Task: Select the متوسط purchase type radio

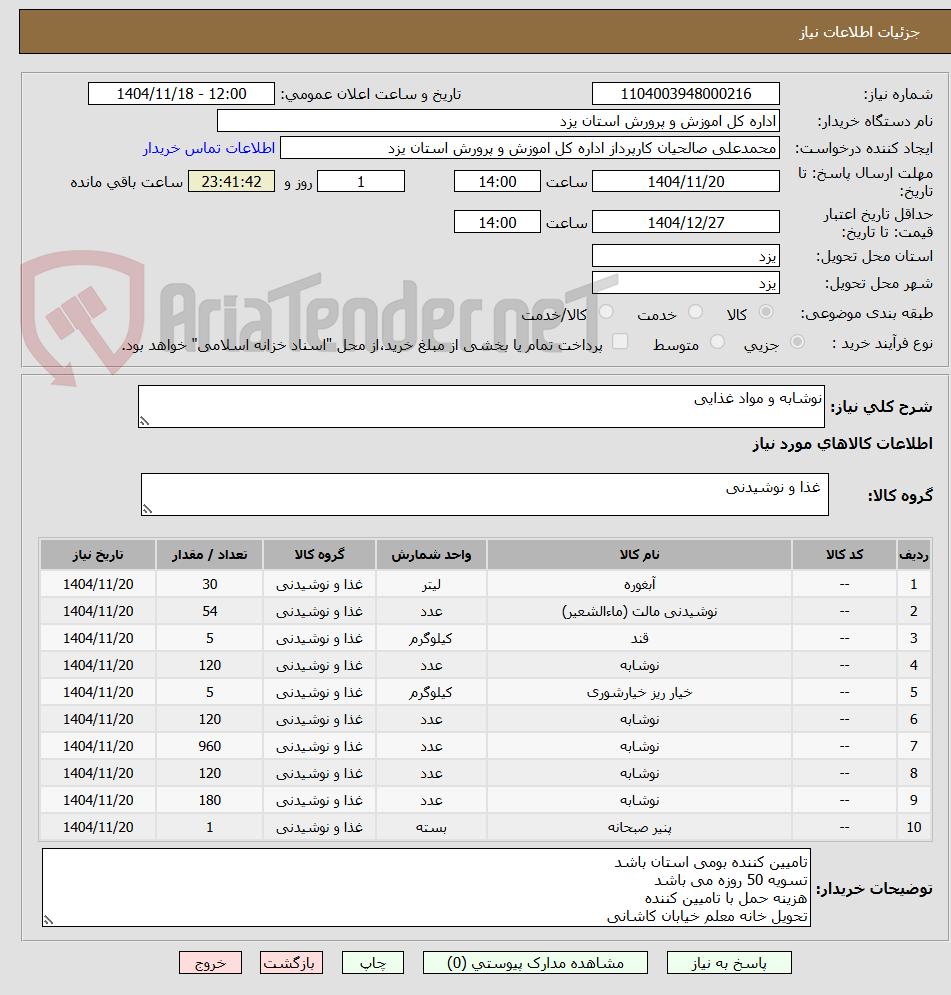Action: click(x=718, y=342)
